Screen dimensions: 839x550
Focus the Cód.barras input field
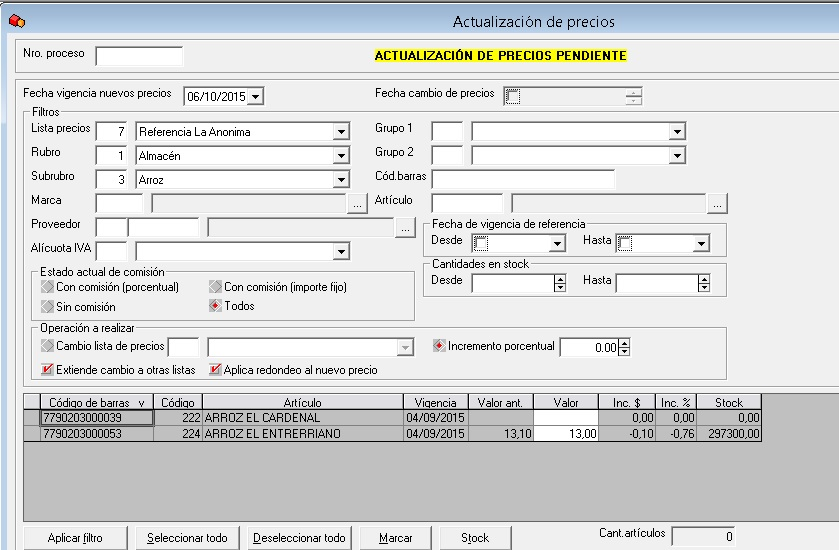[523, 179]
